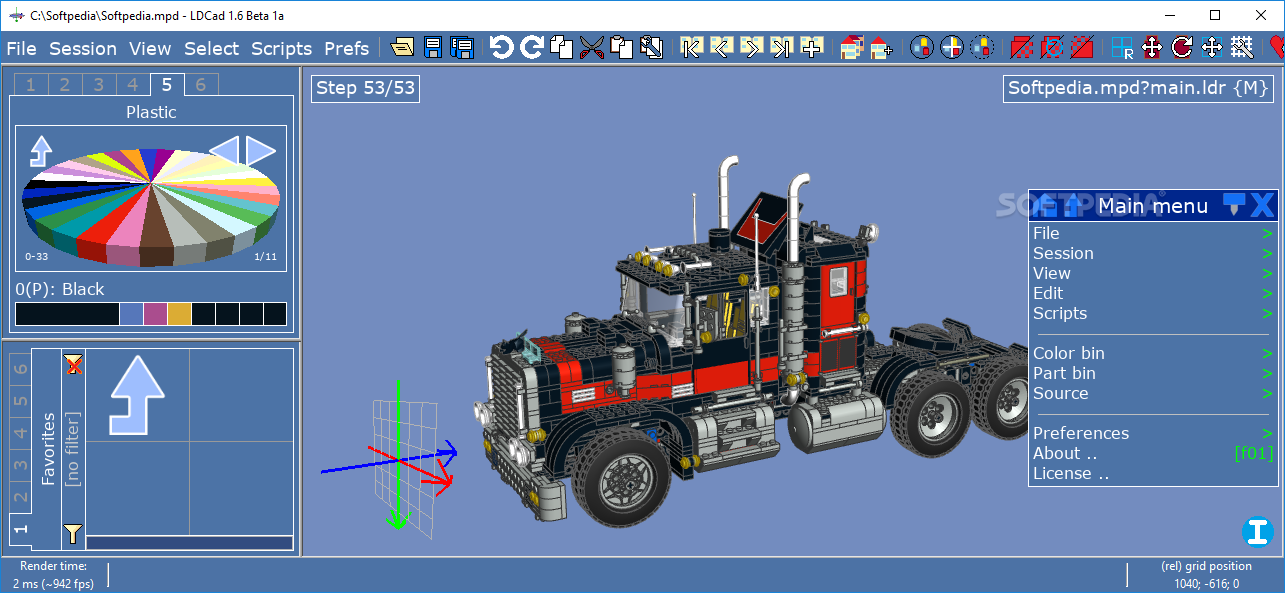Expand the View submenu in Main menu
Viewport: 1285px width, 593px height.
(x=1153, y=273)
